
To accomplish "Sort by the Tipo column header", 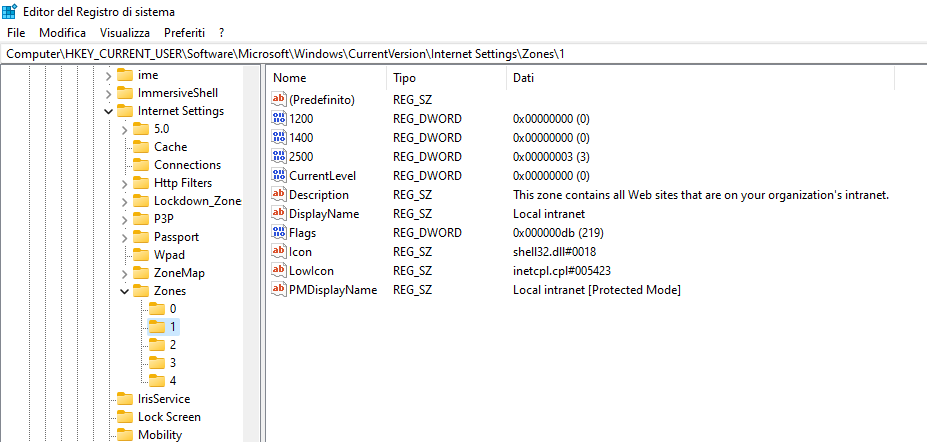I will [x=448, y=78].
